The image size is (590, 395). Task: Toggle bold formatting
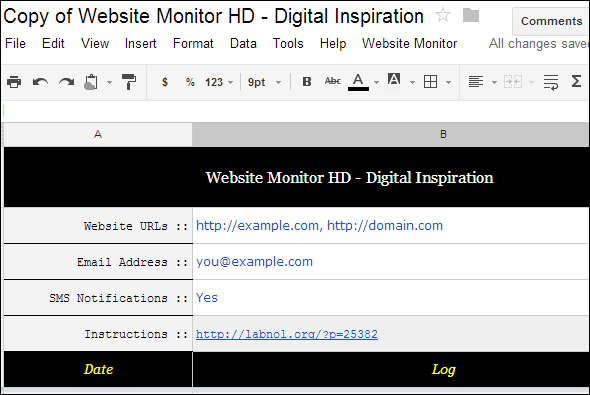[x=307, y=82]
